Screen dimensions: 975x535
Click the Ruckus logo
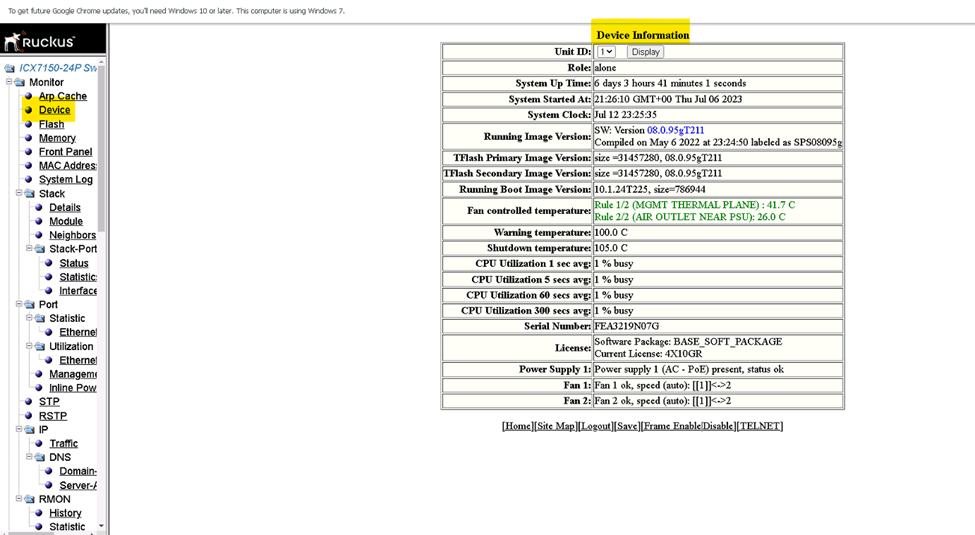coord(39,41)
